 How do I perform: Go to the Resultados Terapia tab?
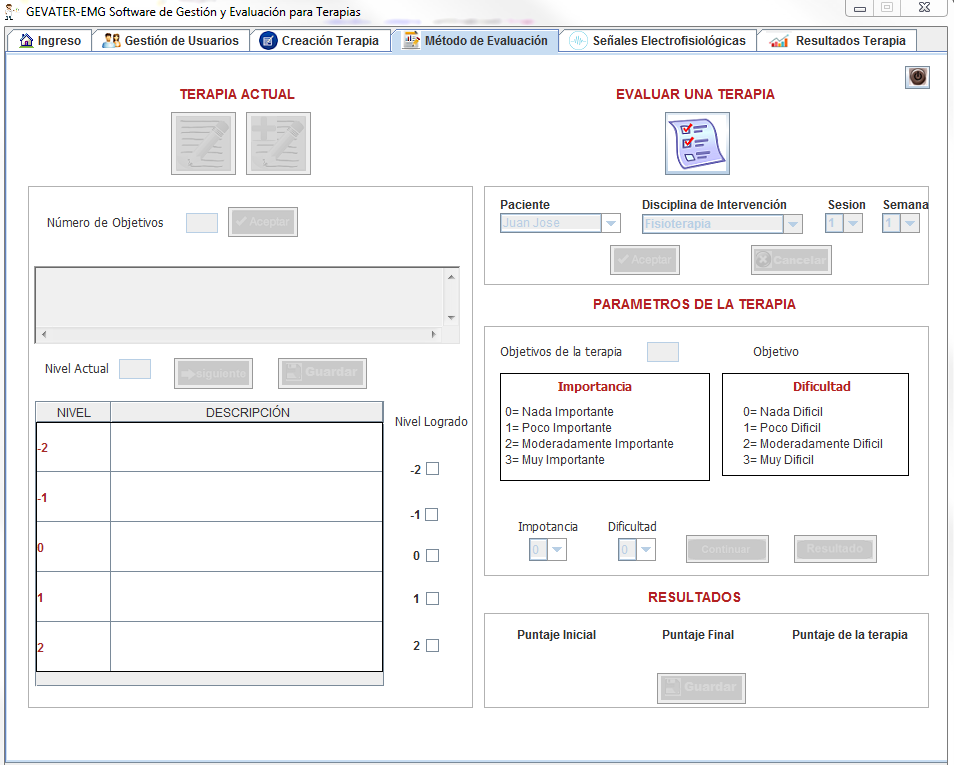click(x=838, y=41)
